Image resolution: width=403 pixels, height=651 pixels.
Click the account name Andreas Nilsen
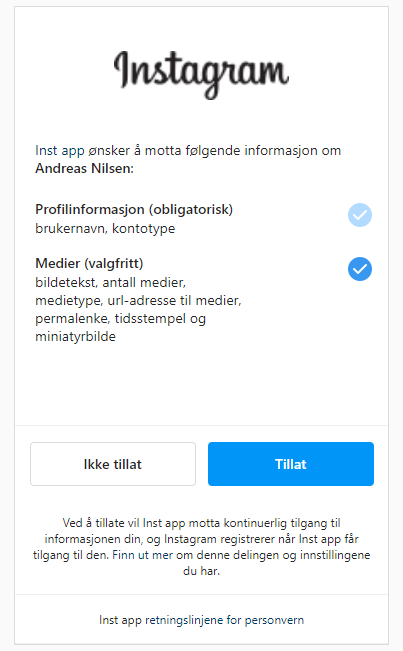(x=84, y=169)
